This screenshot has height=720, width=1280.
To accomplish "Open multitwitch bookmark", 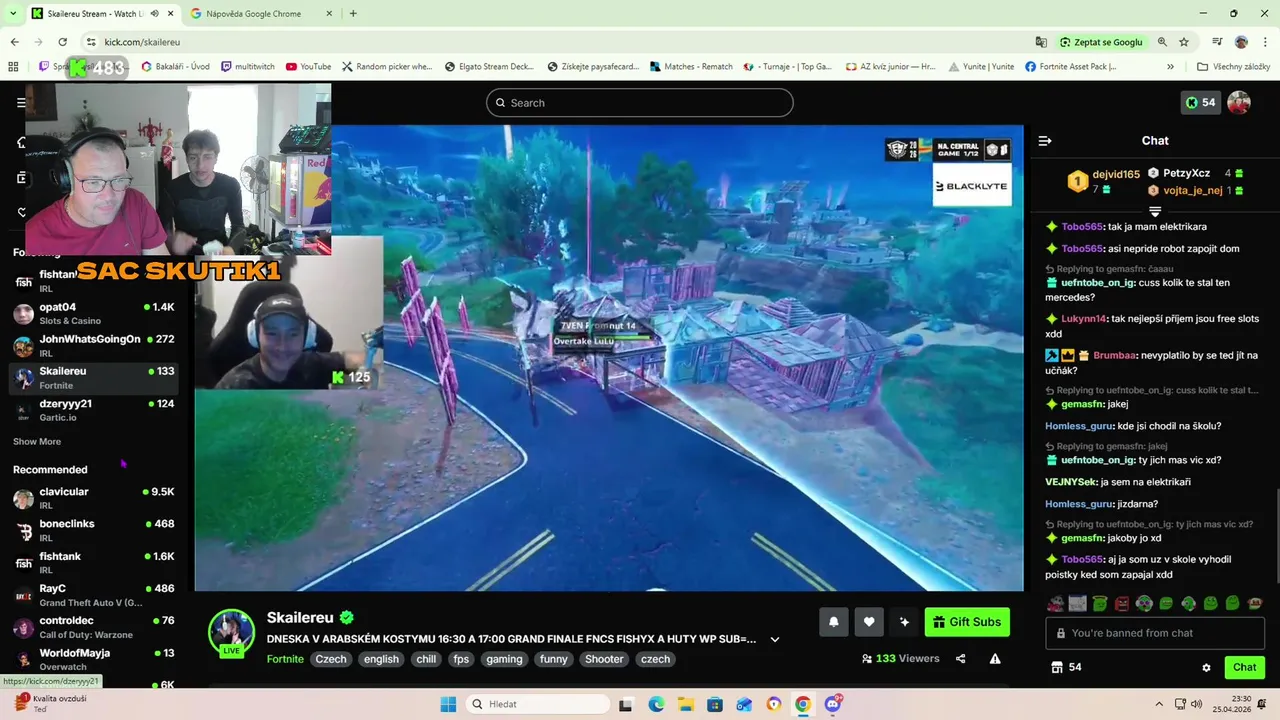I will [248, 67].
